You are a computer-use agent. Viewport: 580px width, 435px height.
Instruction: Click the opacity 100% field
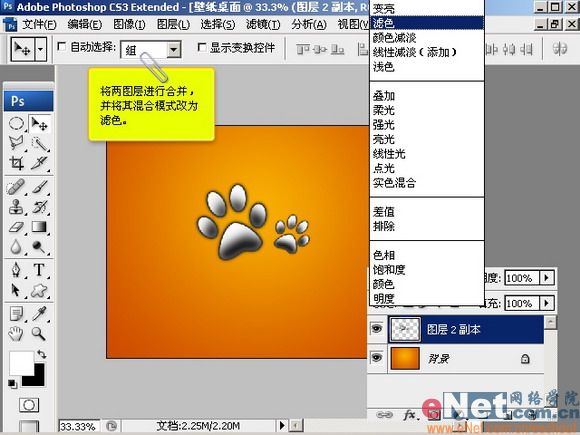[523, 278]
